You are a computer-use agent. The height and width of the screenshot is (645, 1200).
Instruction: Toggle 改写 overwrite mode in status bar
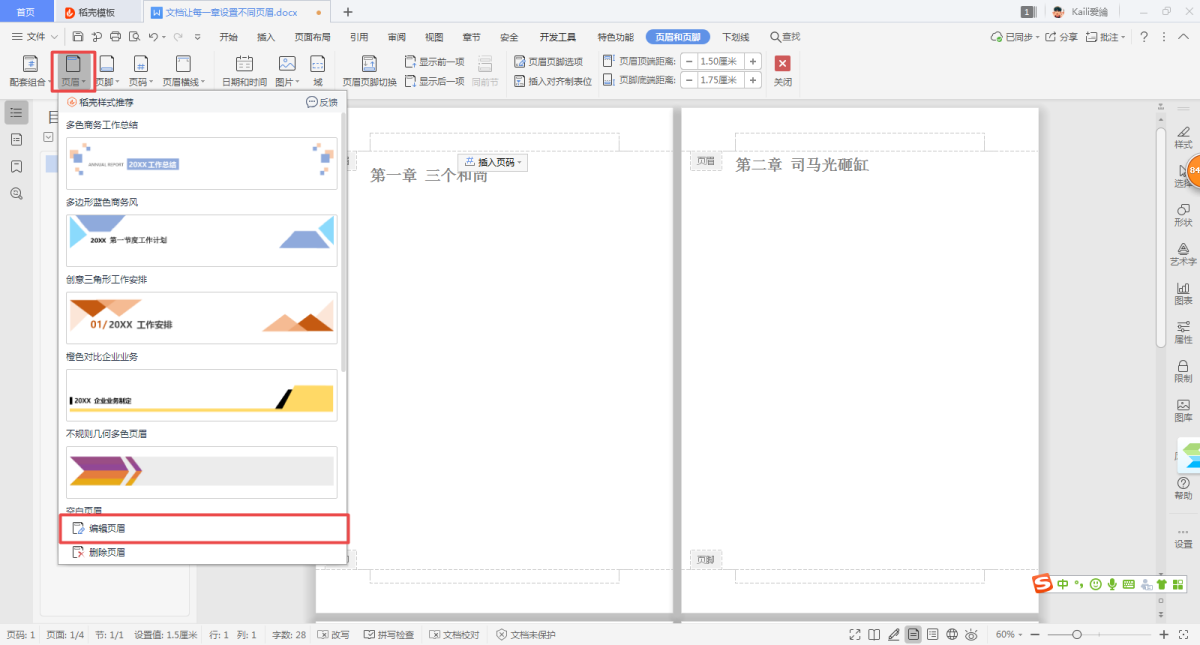tap(334, 635)
